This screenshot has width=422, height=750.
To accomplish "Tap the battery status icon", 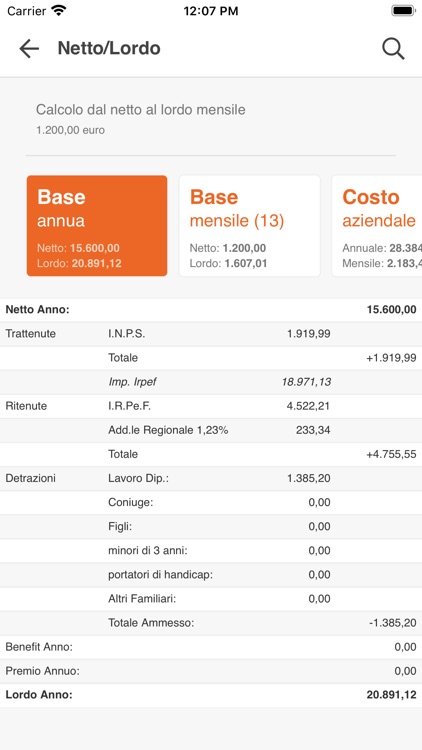I will pos(403,11).
